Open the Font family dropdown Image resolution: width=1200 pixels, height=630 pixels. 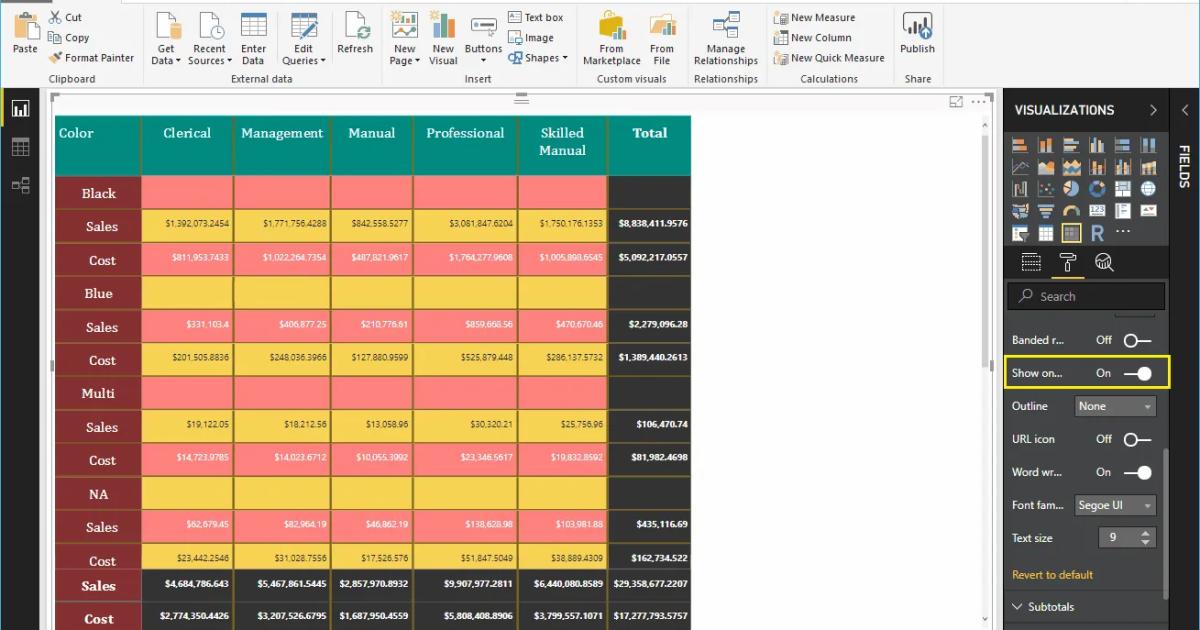pos(1114,505)
